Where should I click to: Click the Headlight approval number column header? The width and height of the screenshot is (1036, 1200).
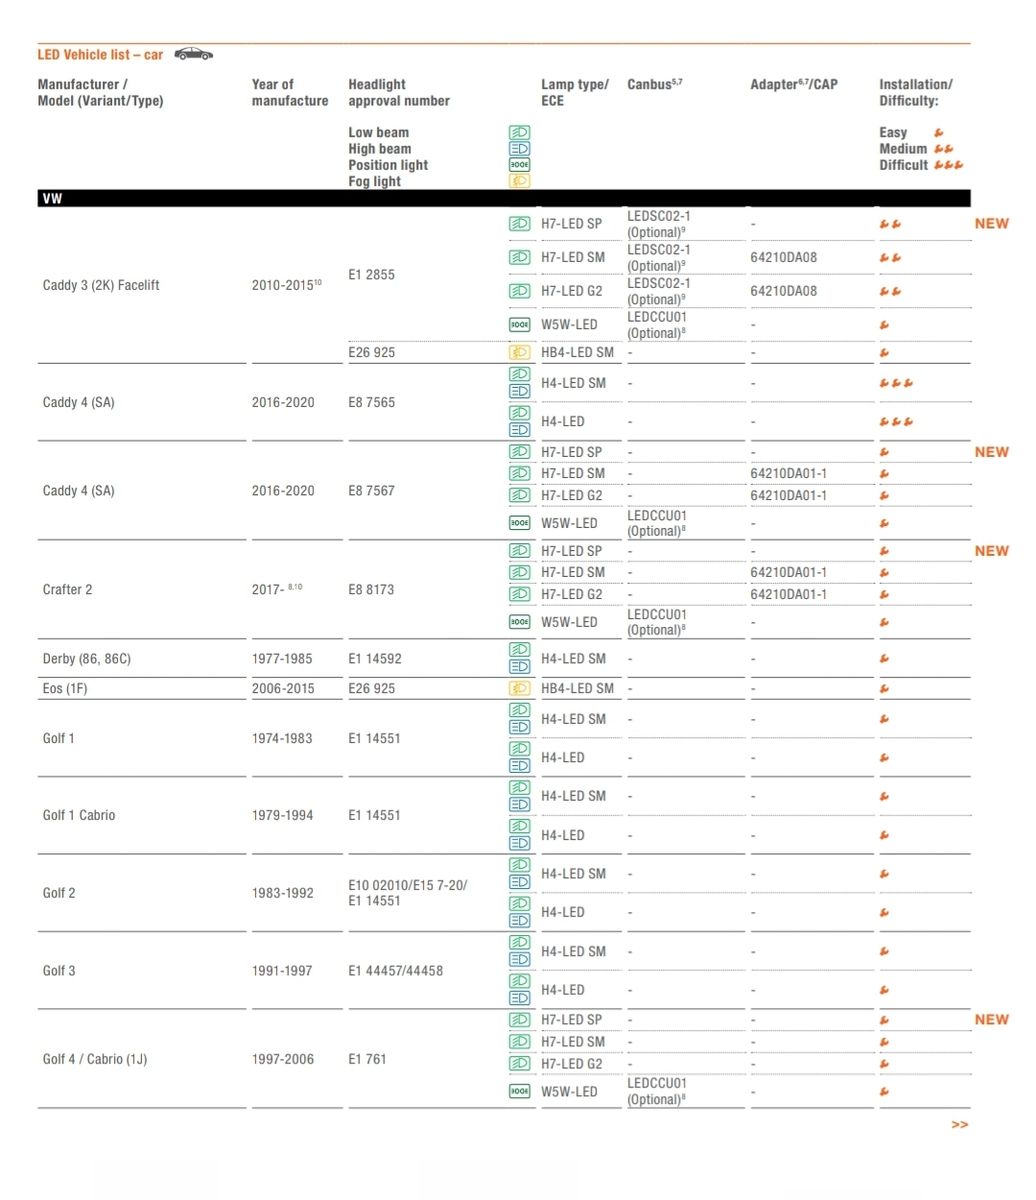pyautogui.click(x=398, y=92)
